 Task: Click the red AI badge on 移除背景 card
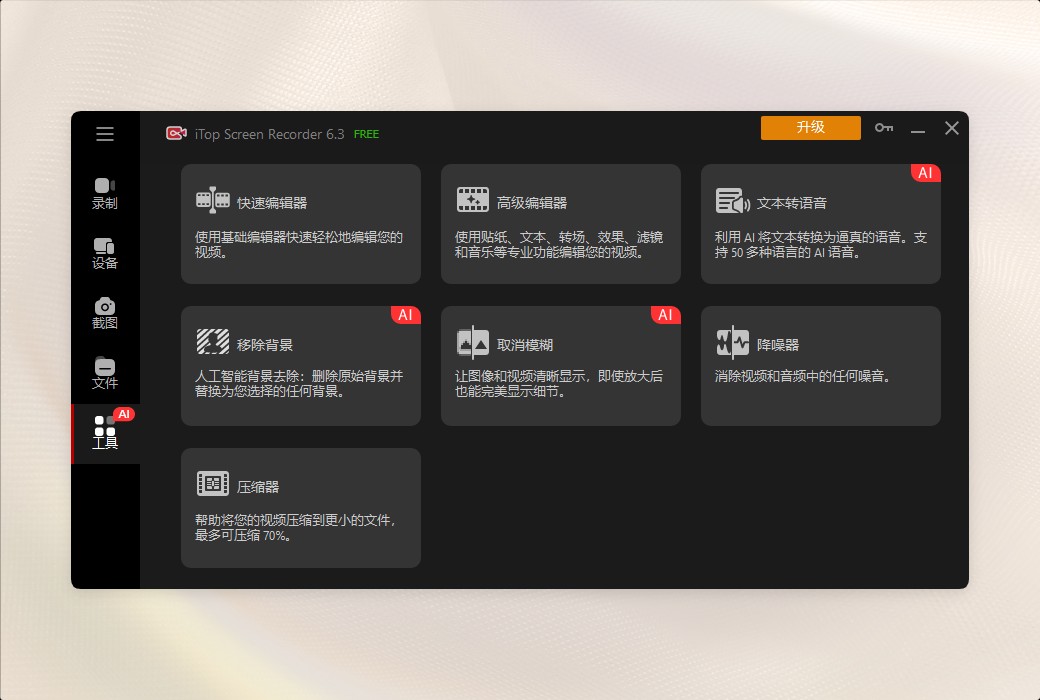tap(406, 315)
